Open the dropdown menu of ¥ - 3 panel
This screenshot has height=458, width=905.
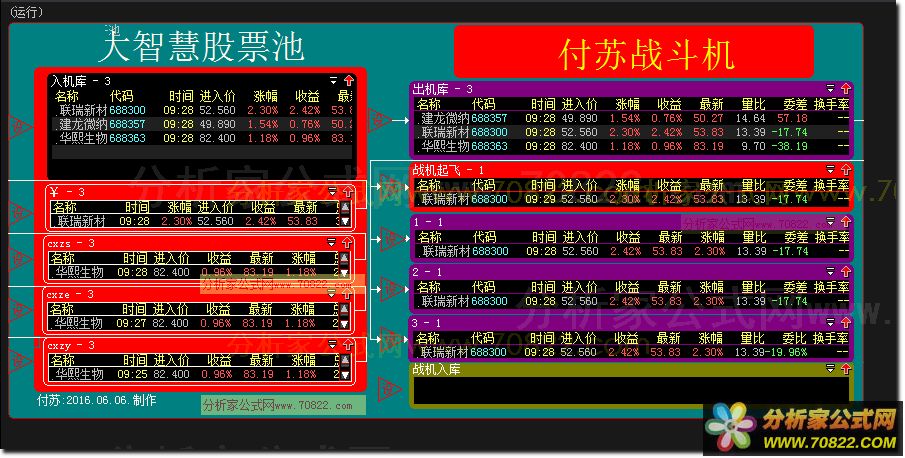(x=332, y=192)
